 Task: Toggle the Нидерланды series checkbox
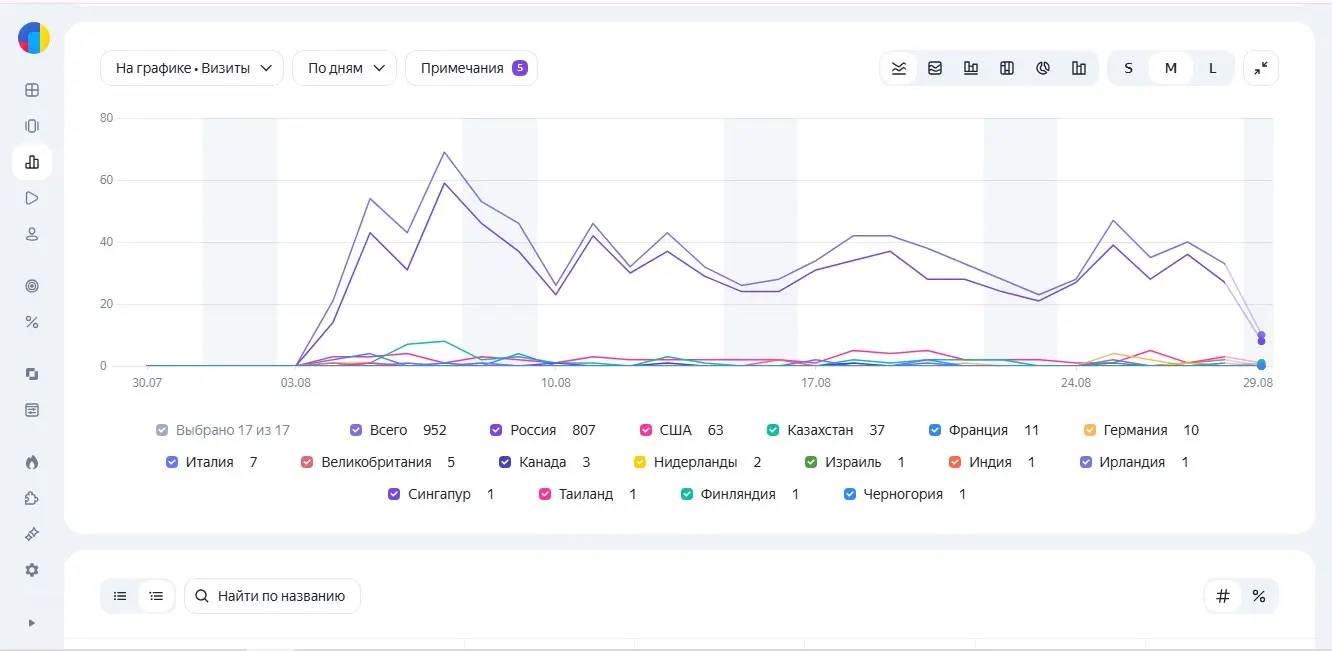coord(640,462)
